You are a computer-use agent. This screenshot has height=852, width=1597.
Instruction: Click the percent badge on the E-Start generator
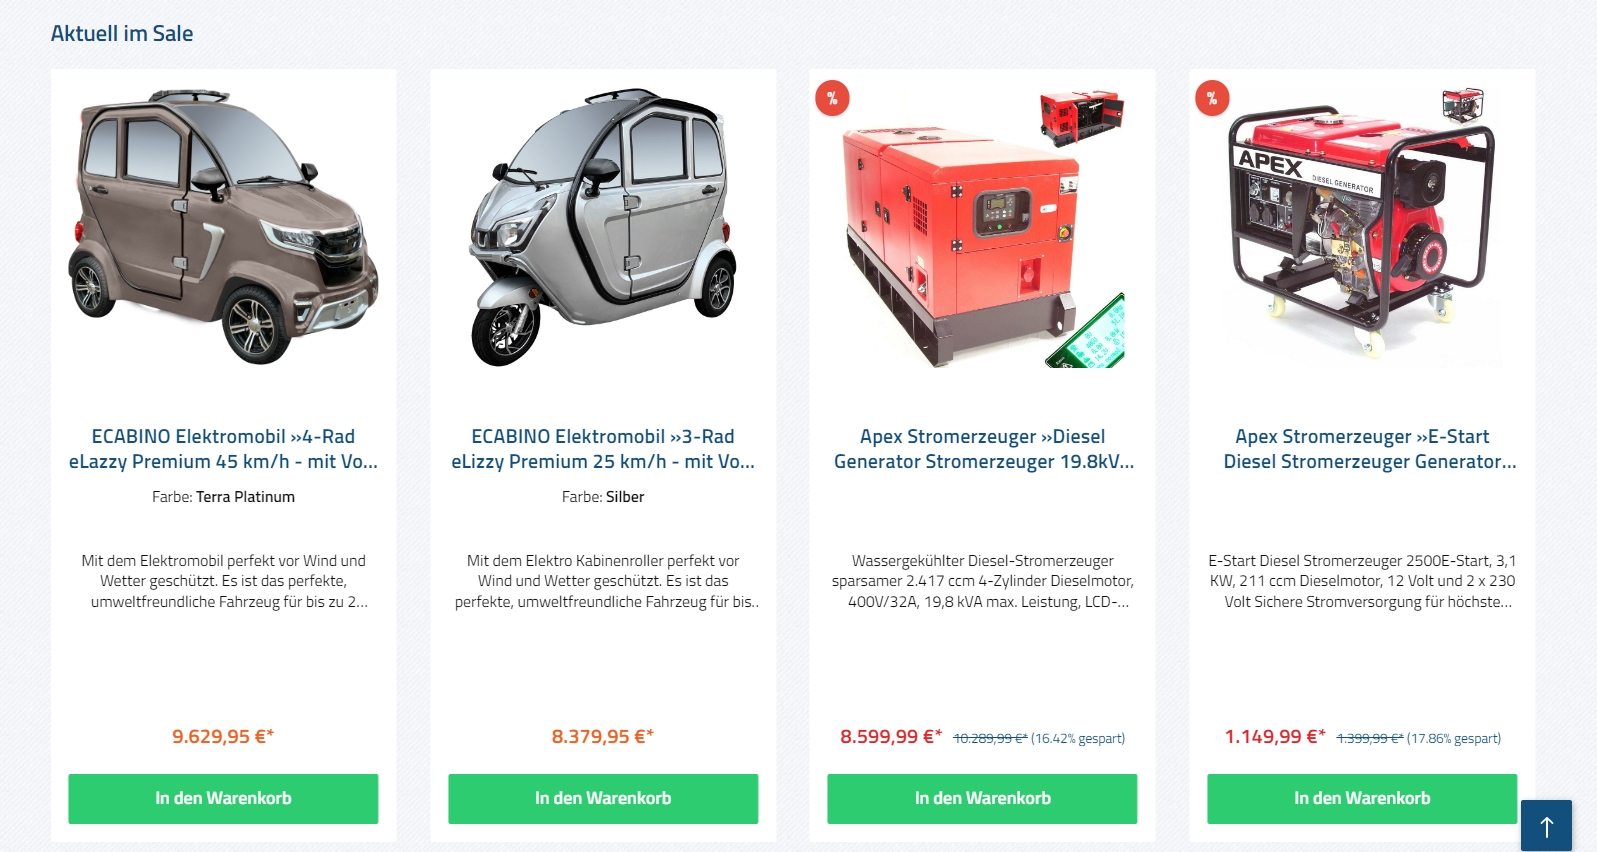click(1212, 98)
